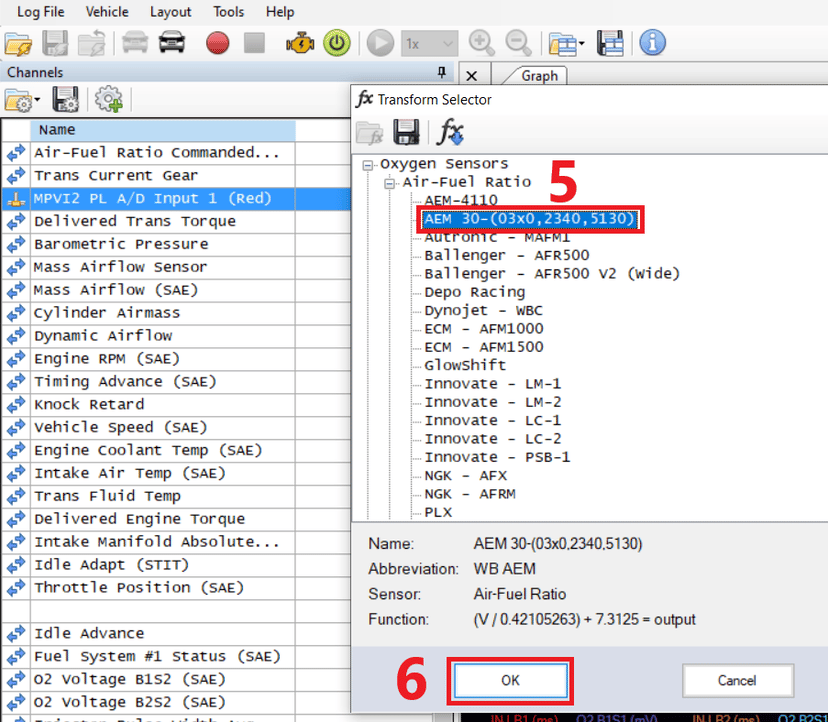Screen dimensions: 828x722
Task: Open the Layout menu
Action: point(171,12)
